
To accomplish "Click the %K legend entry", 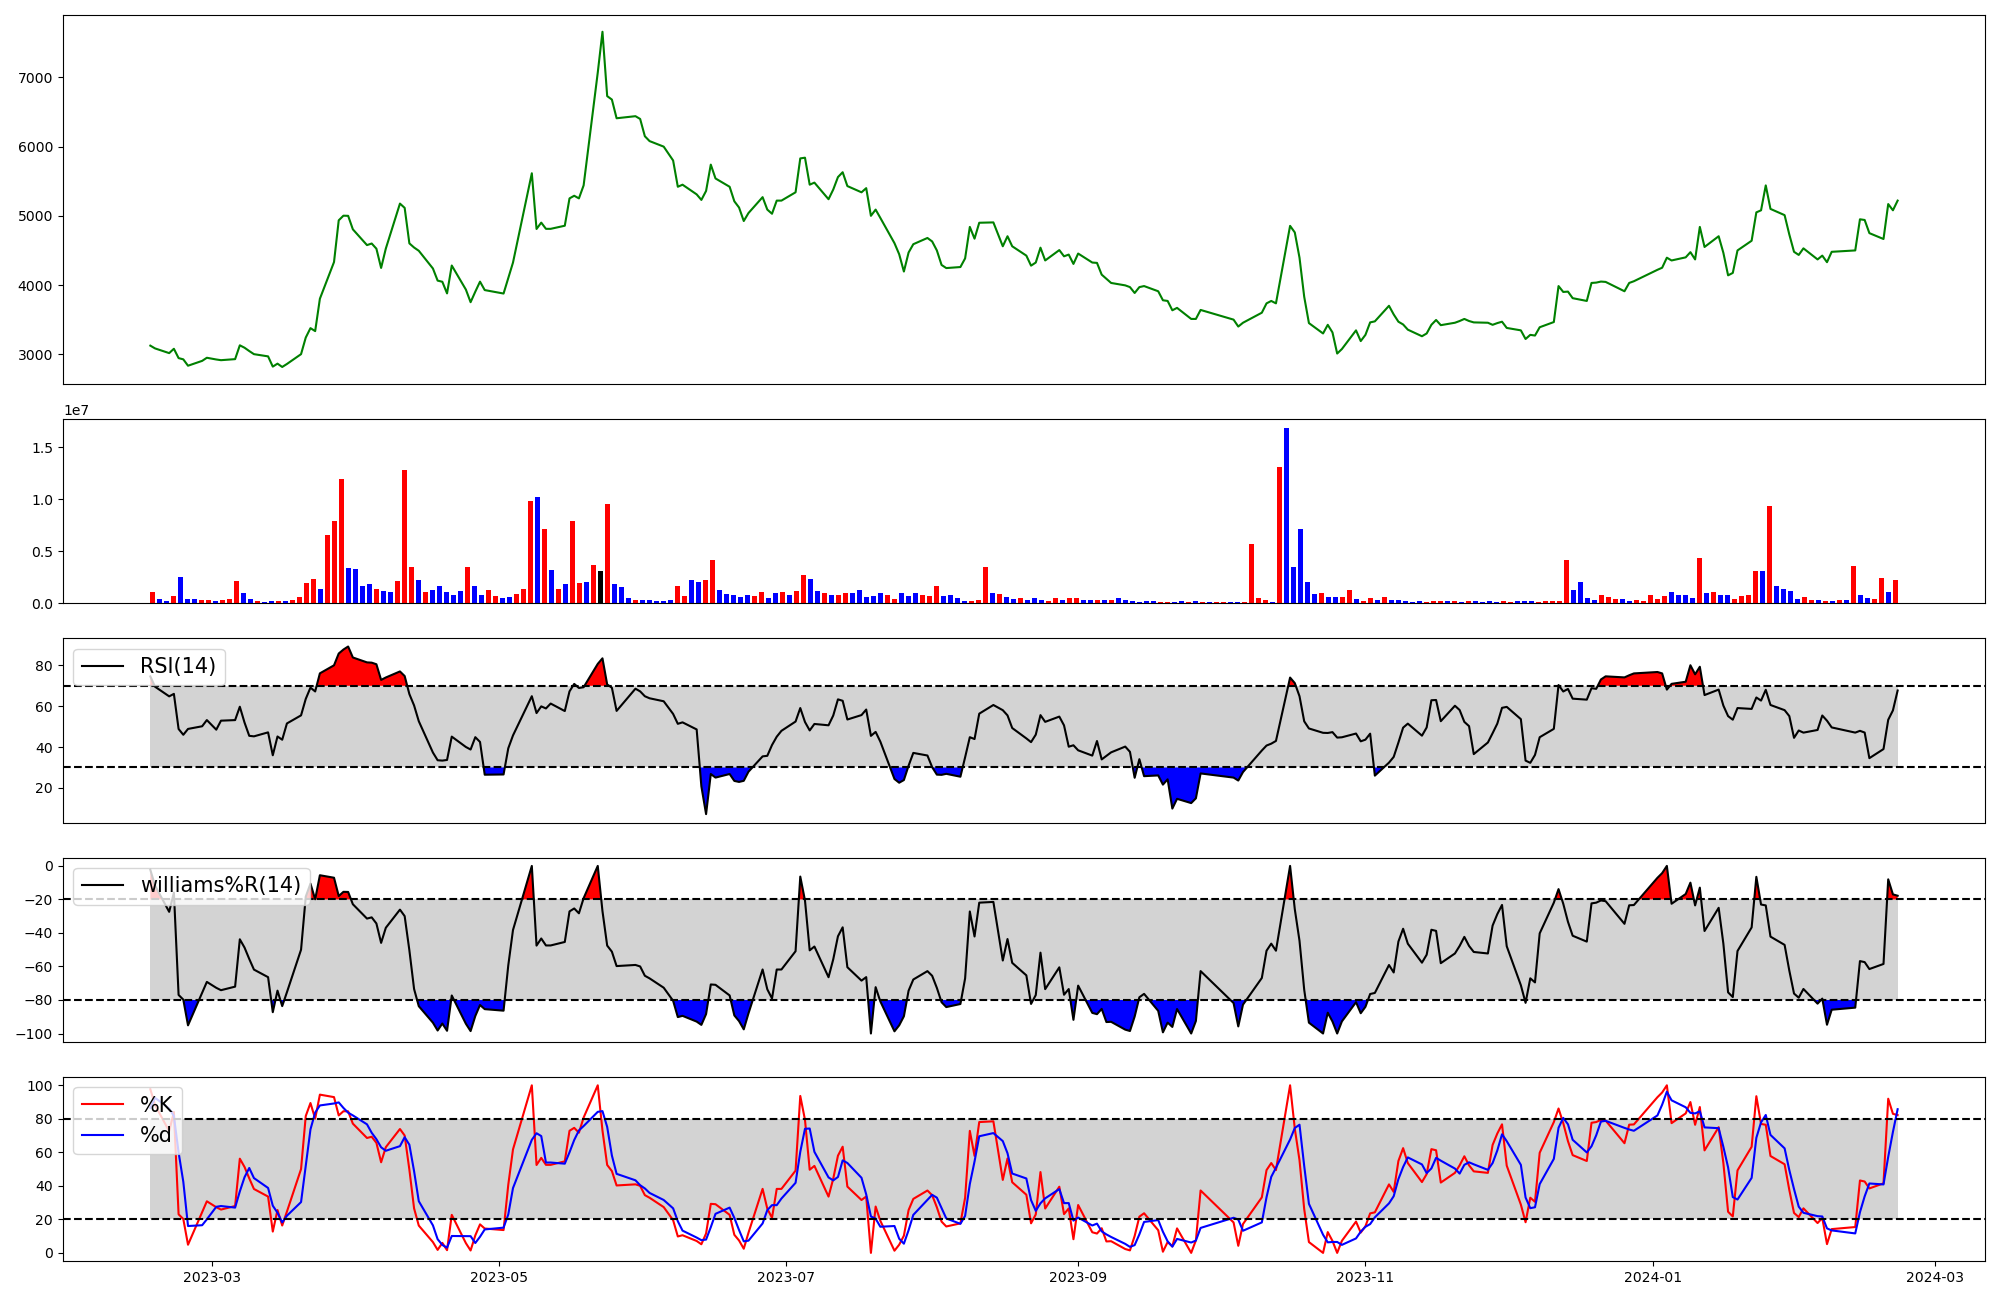I will tap(155, 1104).
